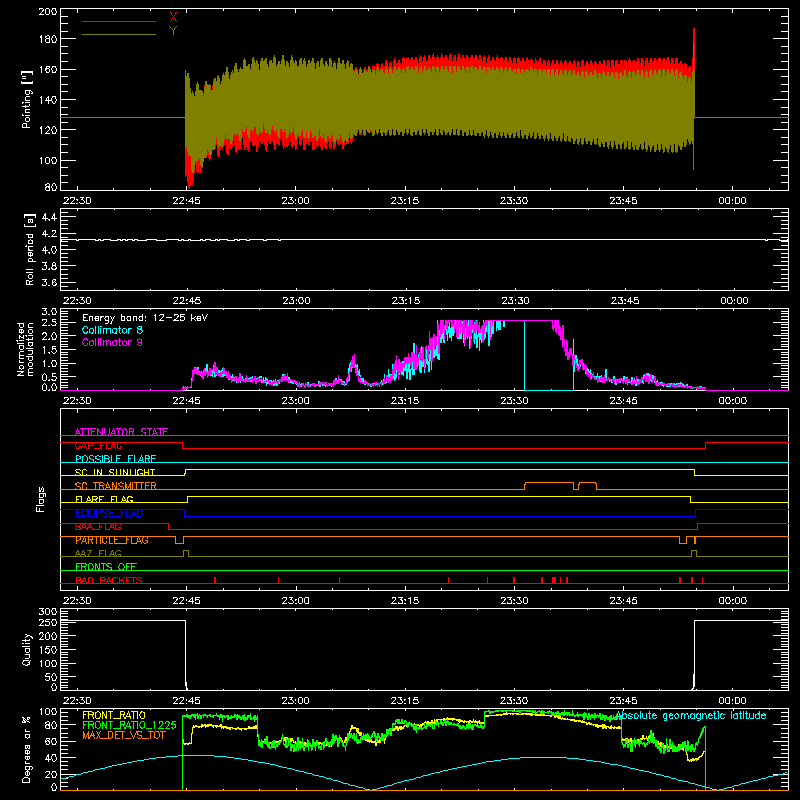Click the 22:30 time label below Quality plot

(77, 701)
